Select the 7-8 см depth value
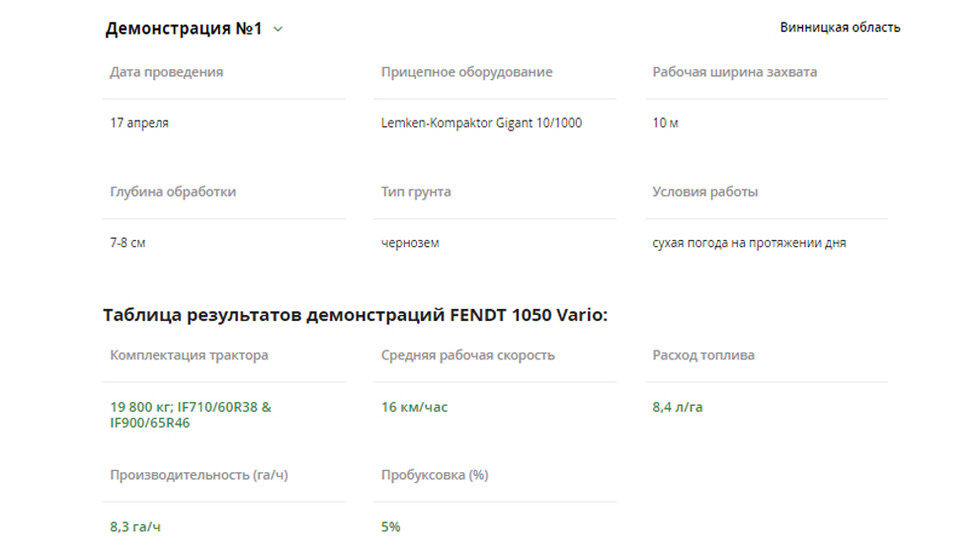 (x=128, y=242)
